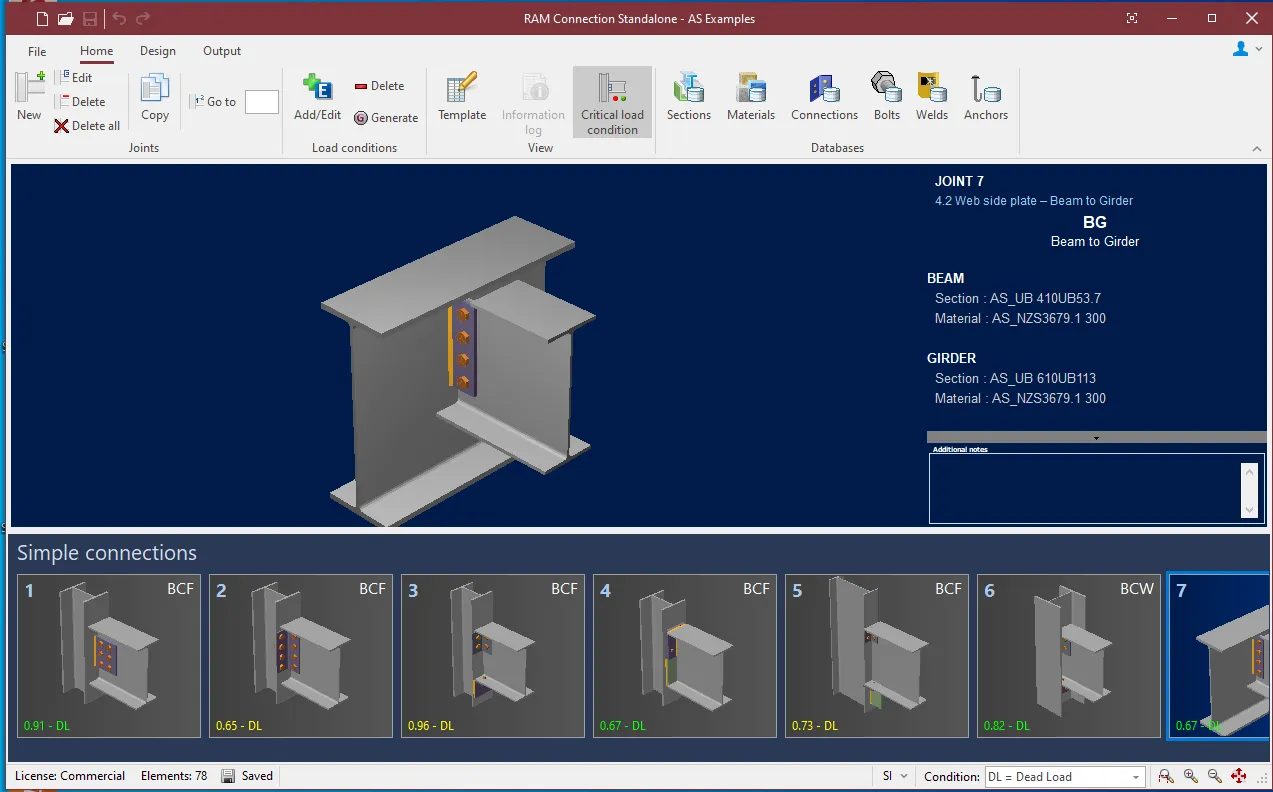Generate load conditions
The image size is (1273, 792).
click(x=386, y=118)
